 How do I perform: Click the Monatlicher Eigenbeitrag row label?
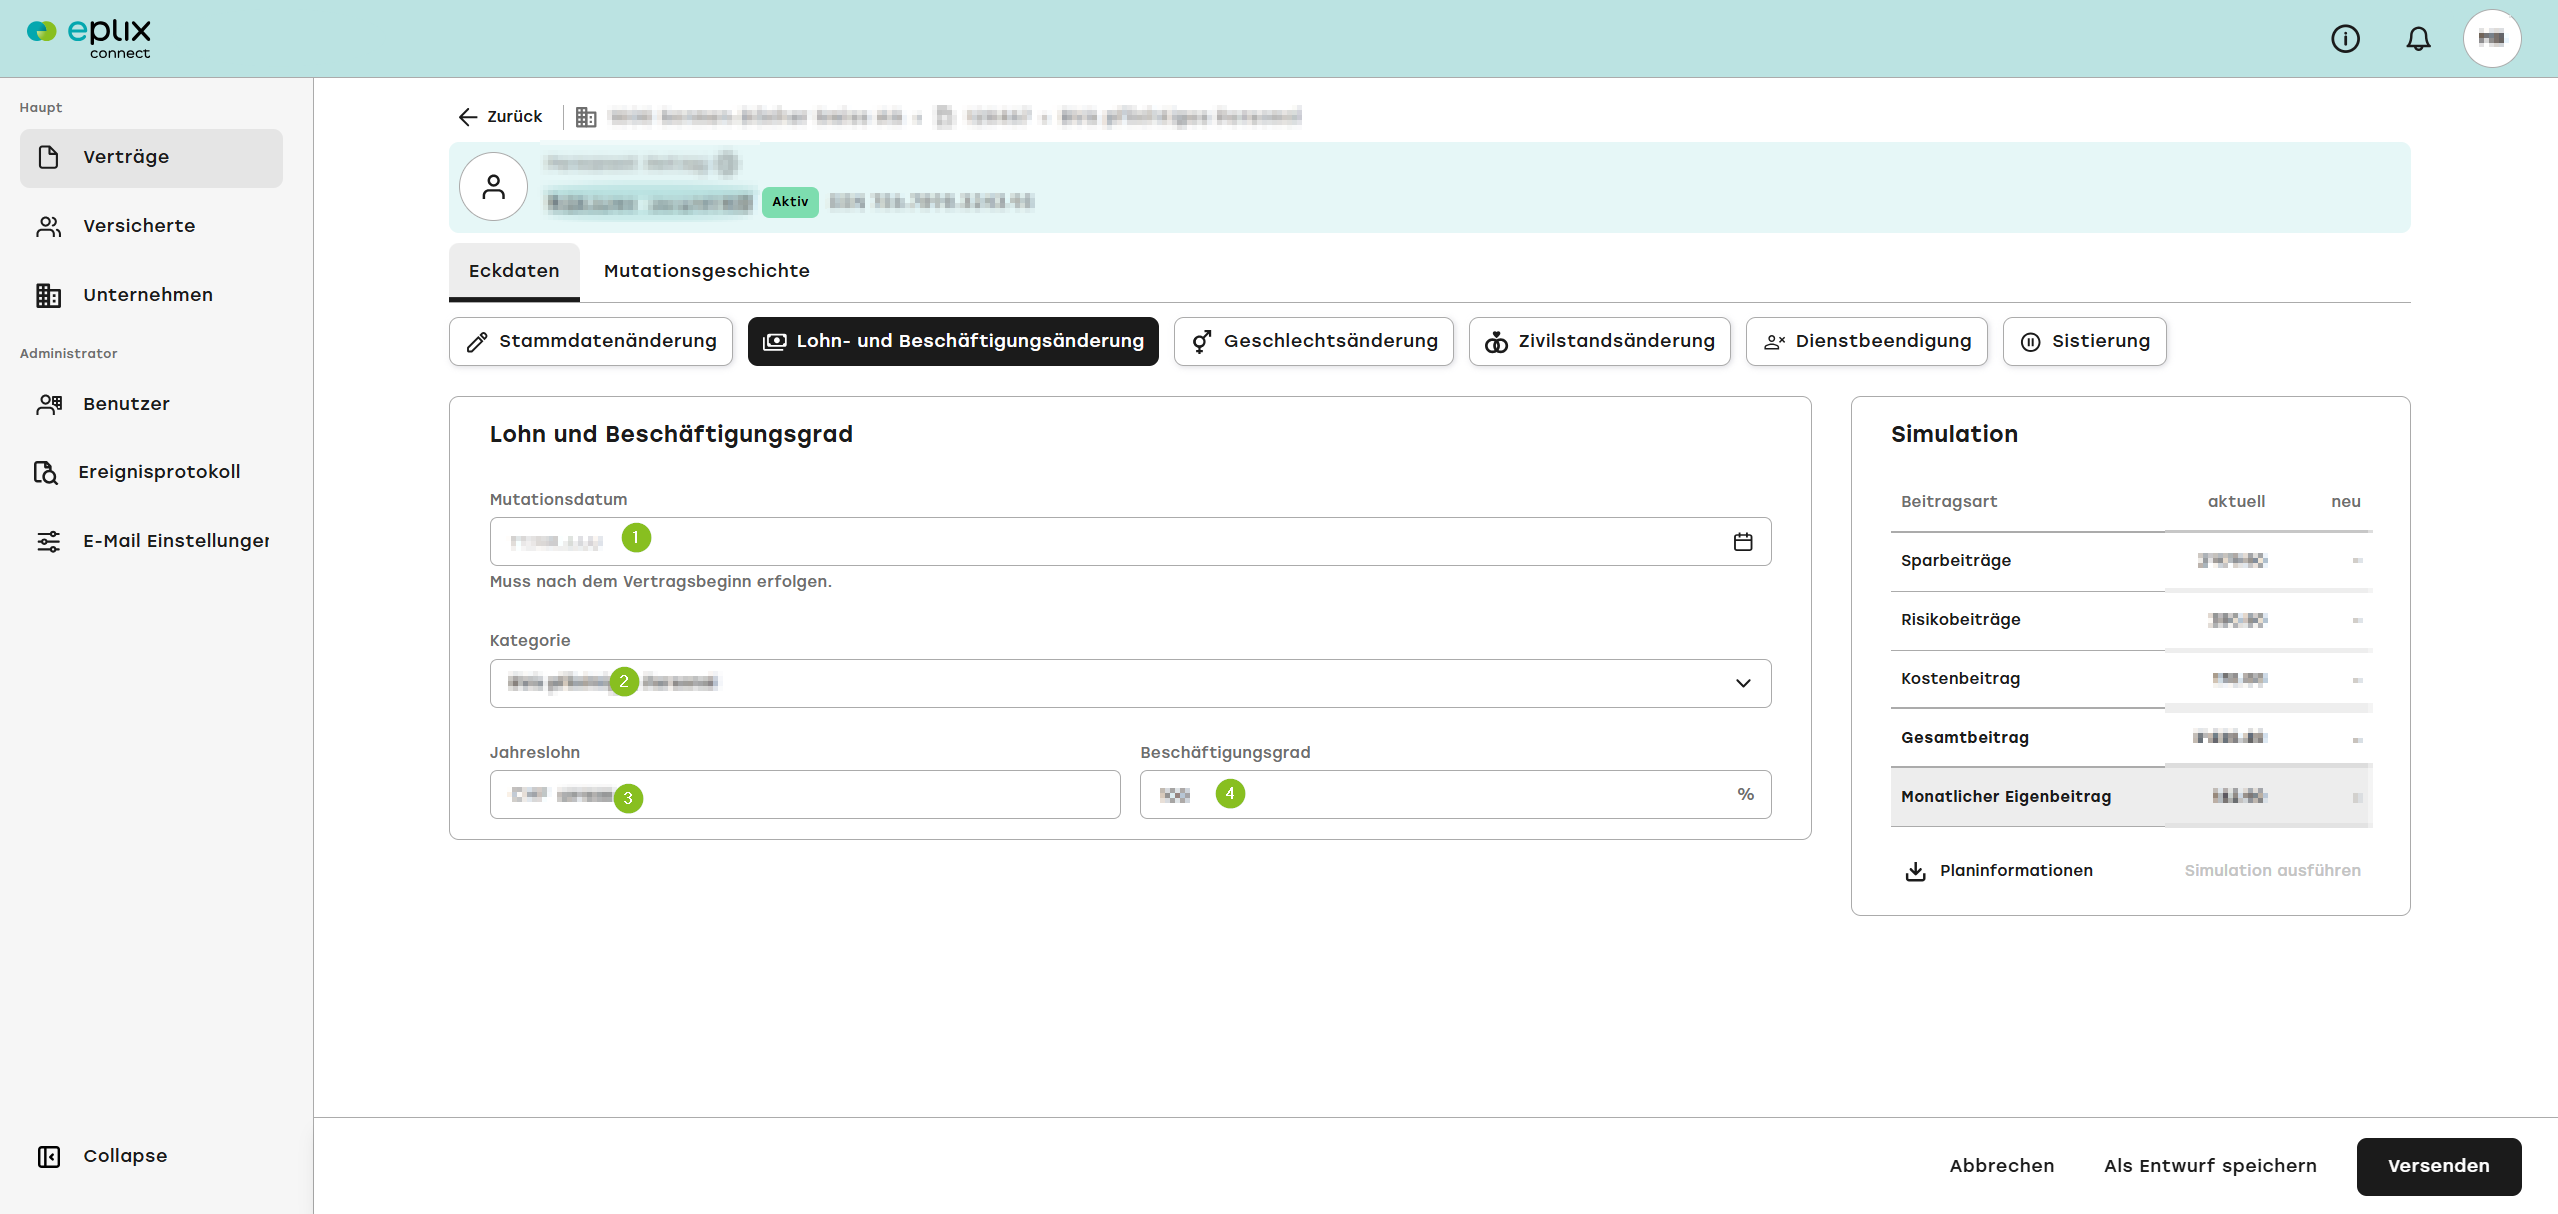click(x=2006, y=797)
